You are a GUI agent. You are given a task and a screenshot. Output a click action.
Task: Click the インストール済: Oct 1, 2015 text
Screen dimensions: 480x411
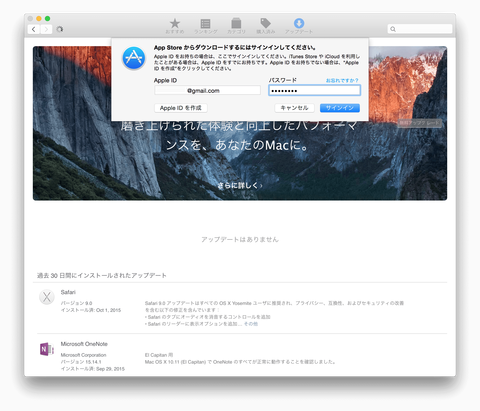point(91,310)
